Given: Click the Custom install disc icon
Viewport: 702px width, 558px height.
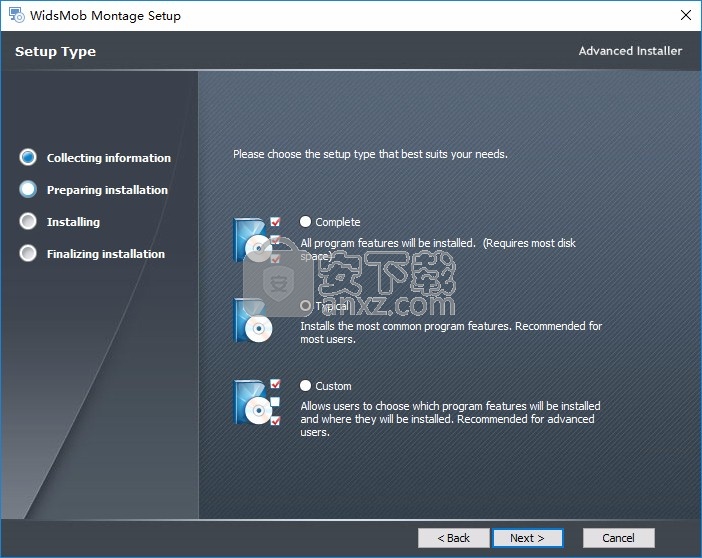Looking at the screenshot, I should click(257, 402).
